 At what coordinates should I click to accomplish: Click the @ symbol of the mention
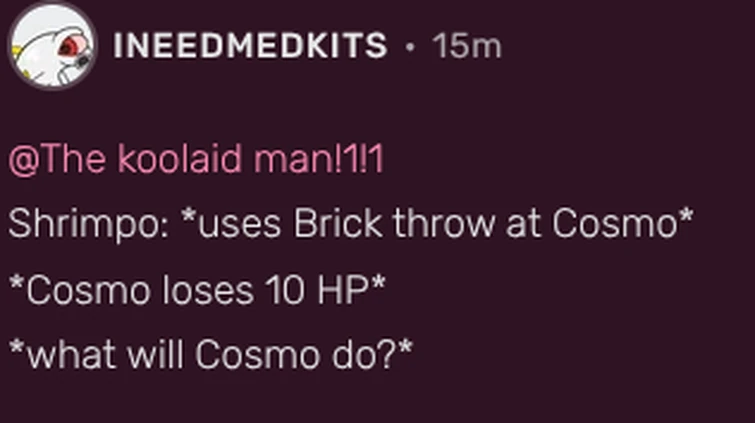click(24, 160)
